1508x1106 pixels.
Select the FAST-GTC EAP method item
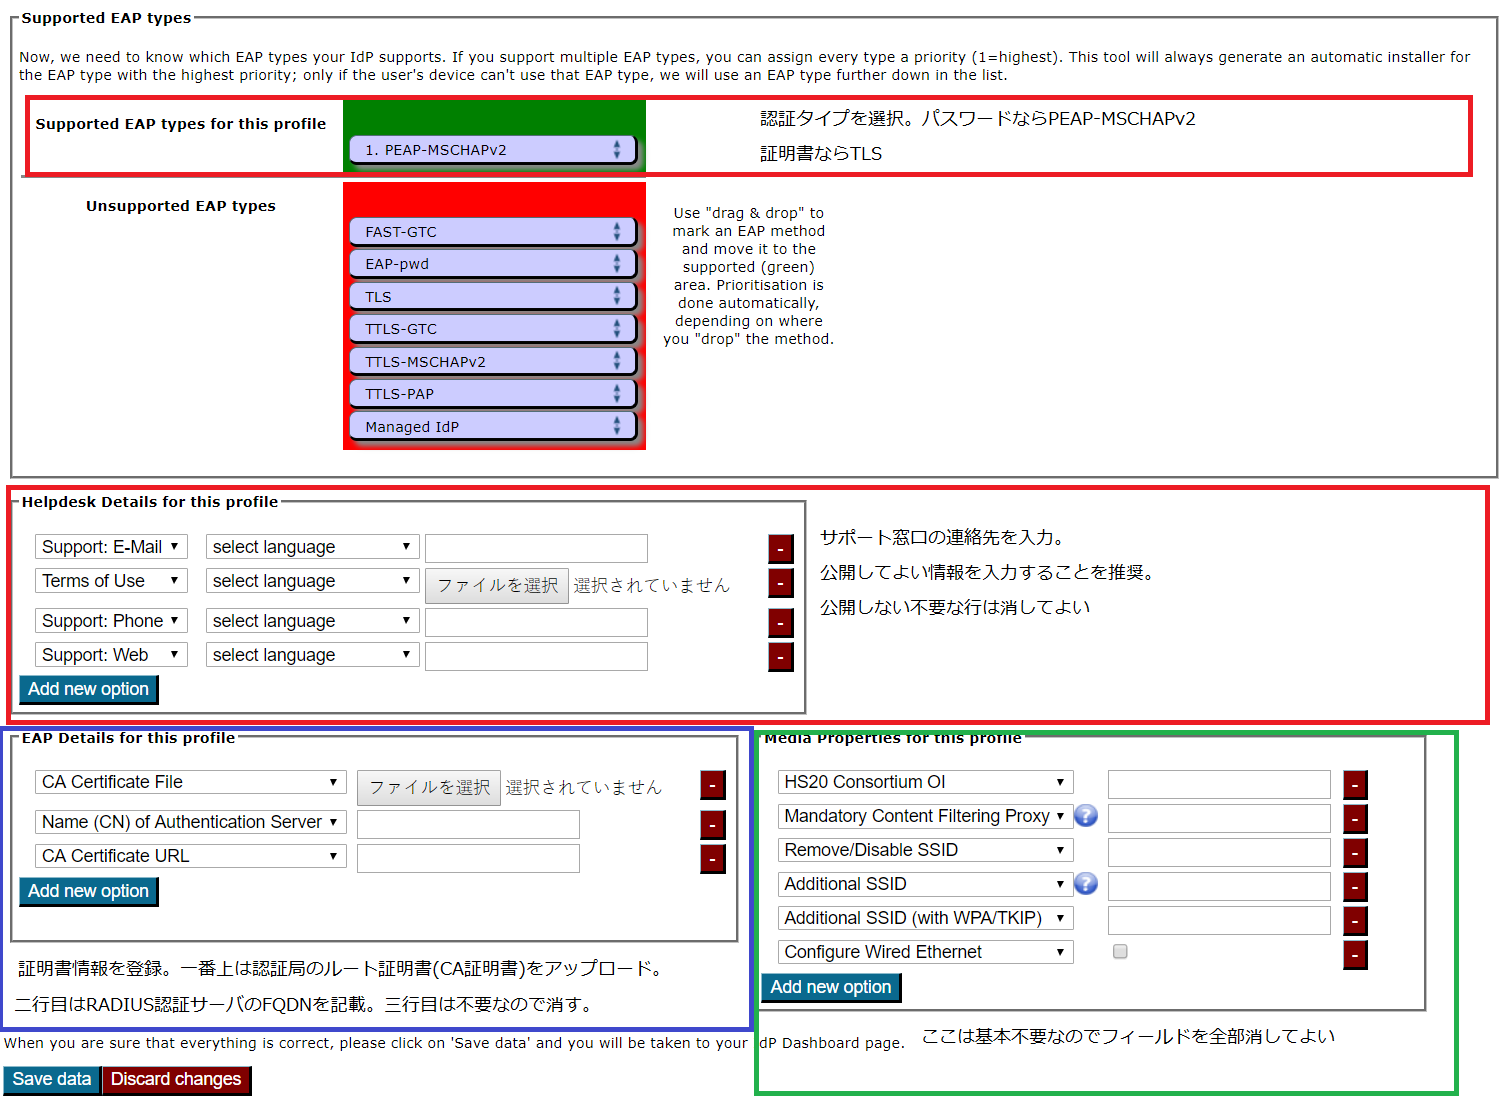click(x=493, y=232)
